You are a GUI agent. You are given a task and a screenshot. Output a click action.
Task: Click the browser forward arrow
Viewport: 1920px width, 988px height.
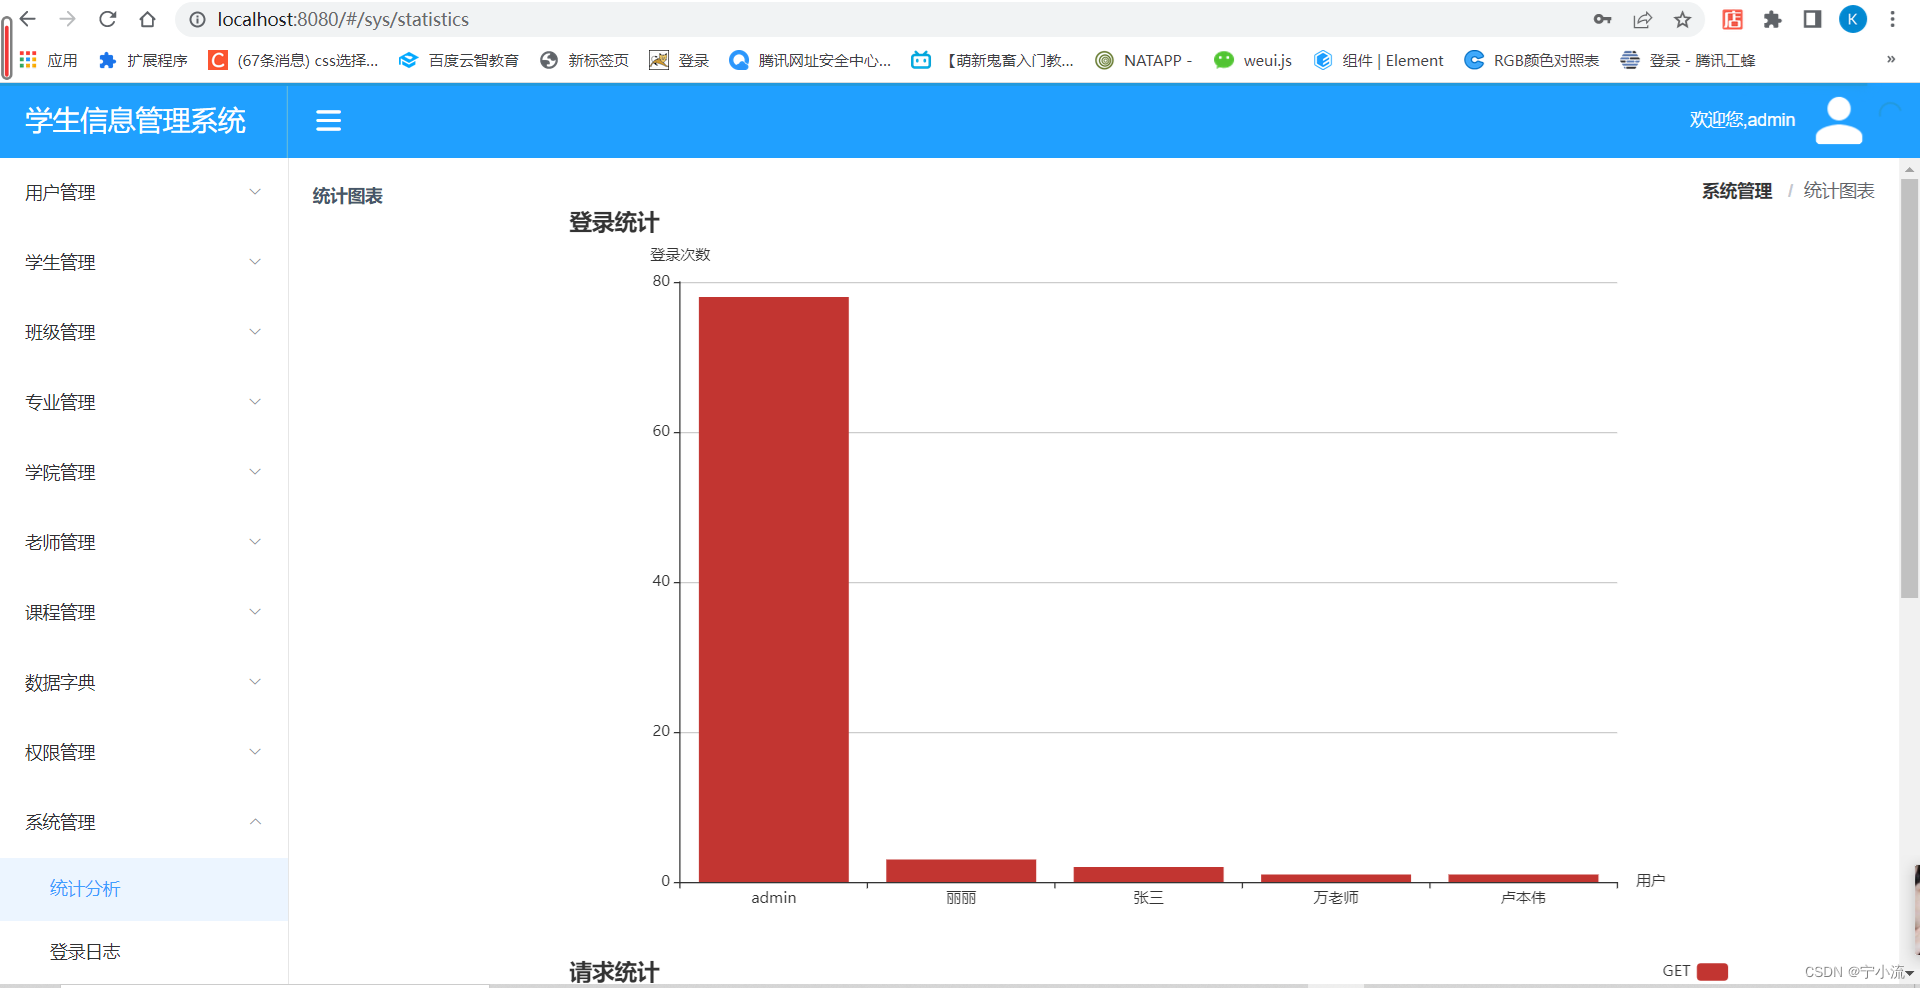tap(67, 19)
